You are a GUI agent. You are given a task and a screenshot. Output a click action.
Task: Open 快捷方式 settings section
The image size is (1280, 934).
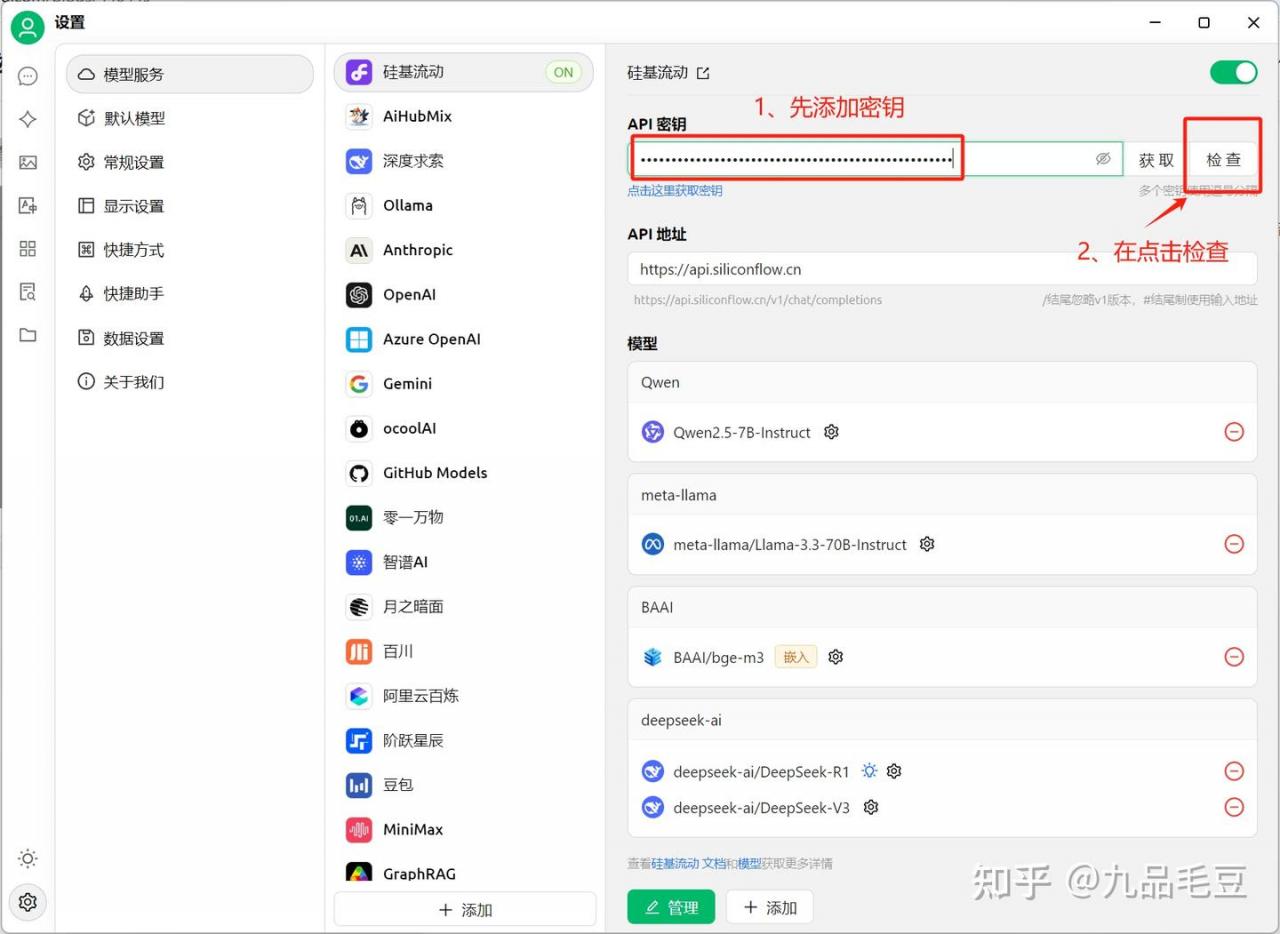tap(190, 250)
